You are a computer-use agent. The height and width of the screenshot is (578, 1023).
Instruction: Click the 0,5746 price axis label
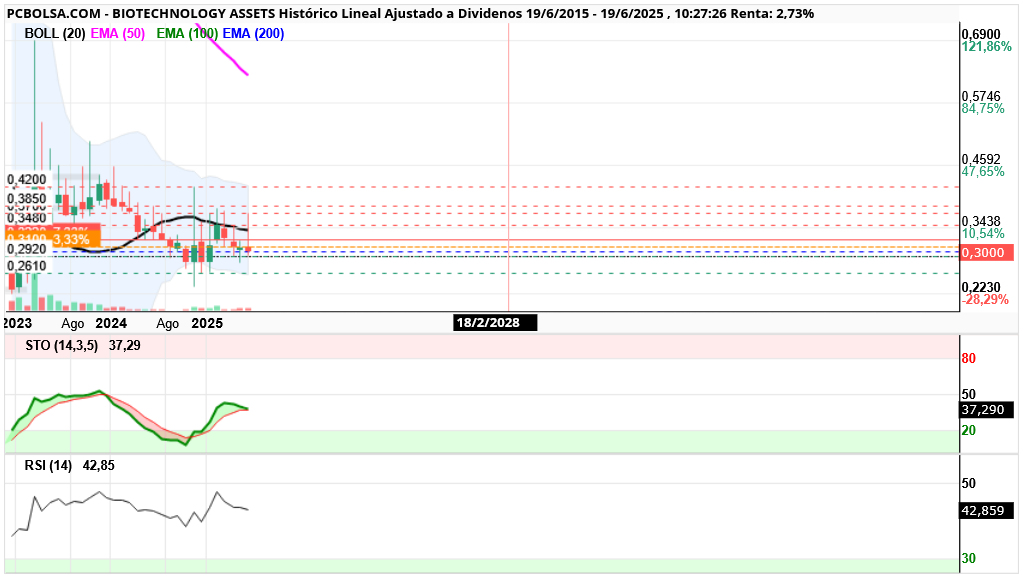pos(981,97)
